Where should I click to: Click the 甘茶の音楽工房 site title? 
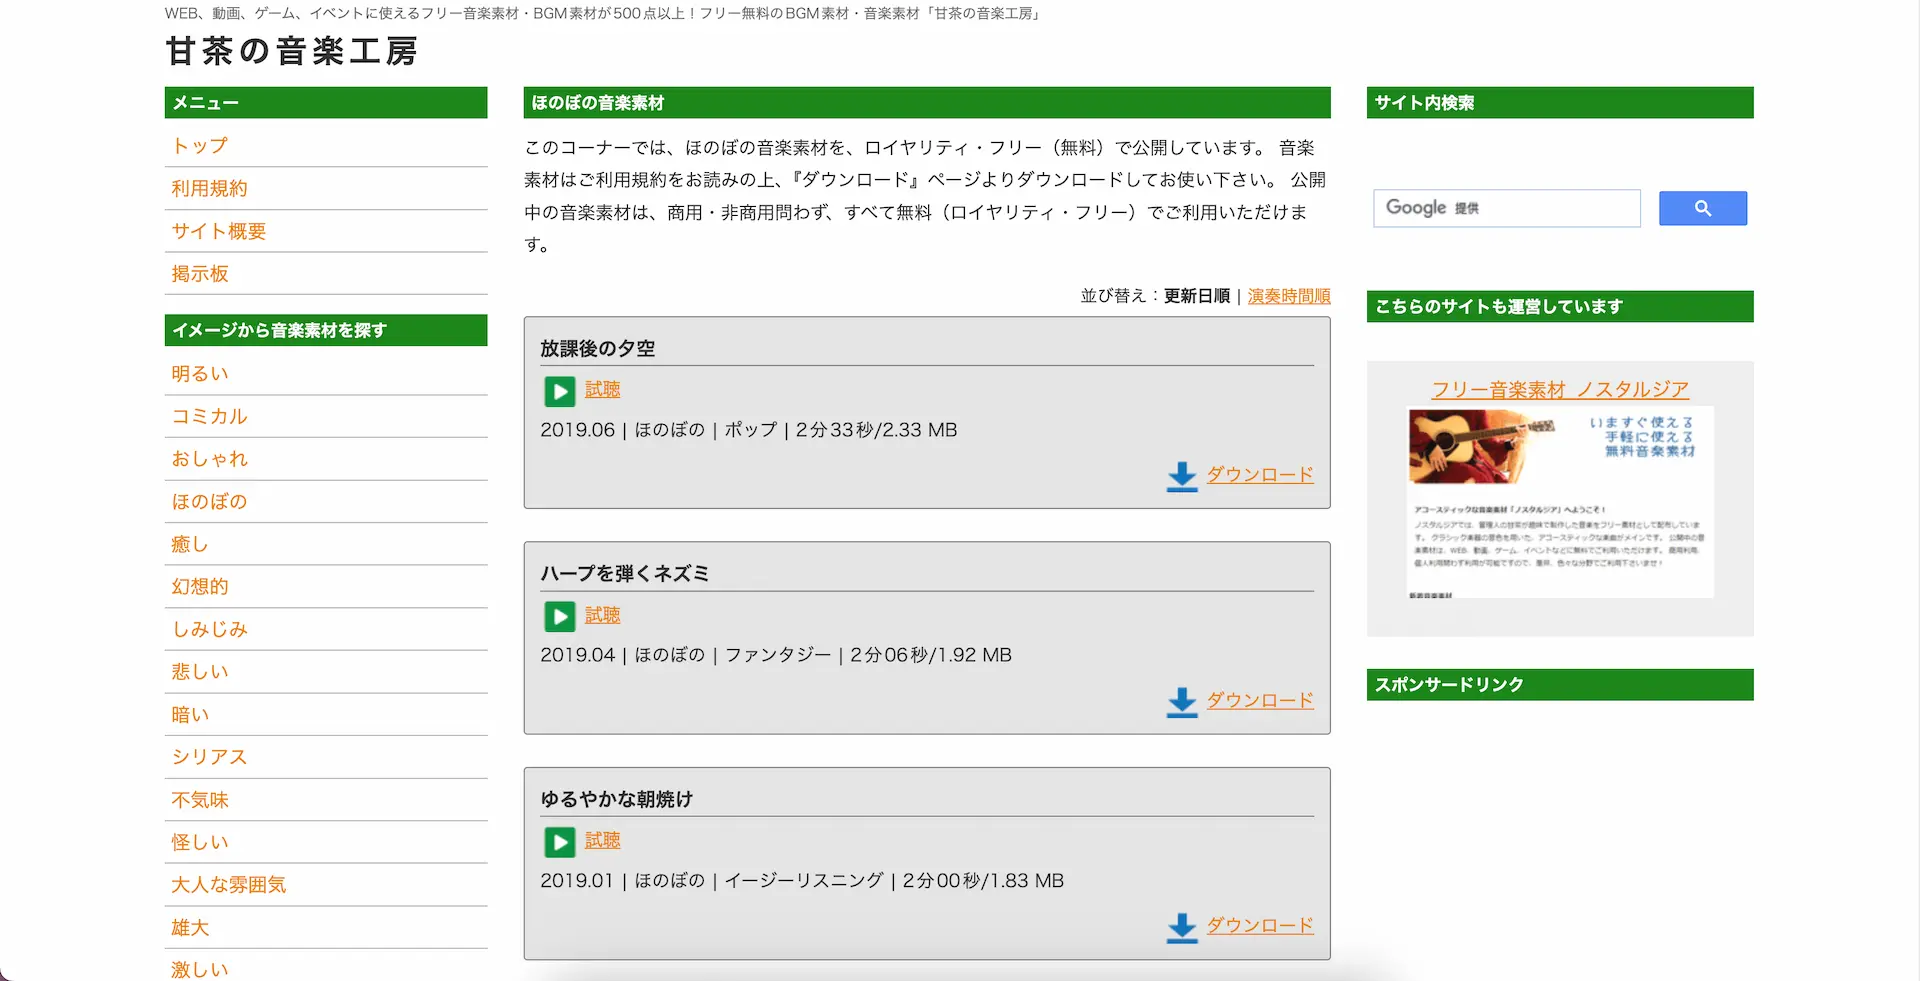tap(291, 51)
